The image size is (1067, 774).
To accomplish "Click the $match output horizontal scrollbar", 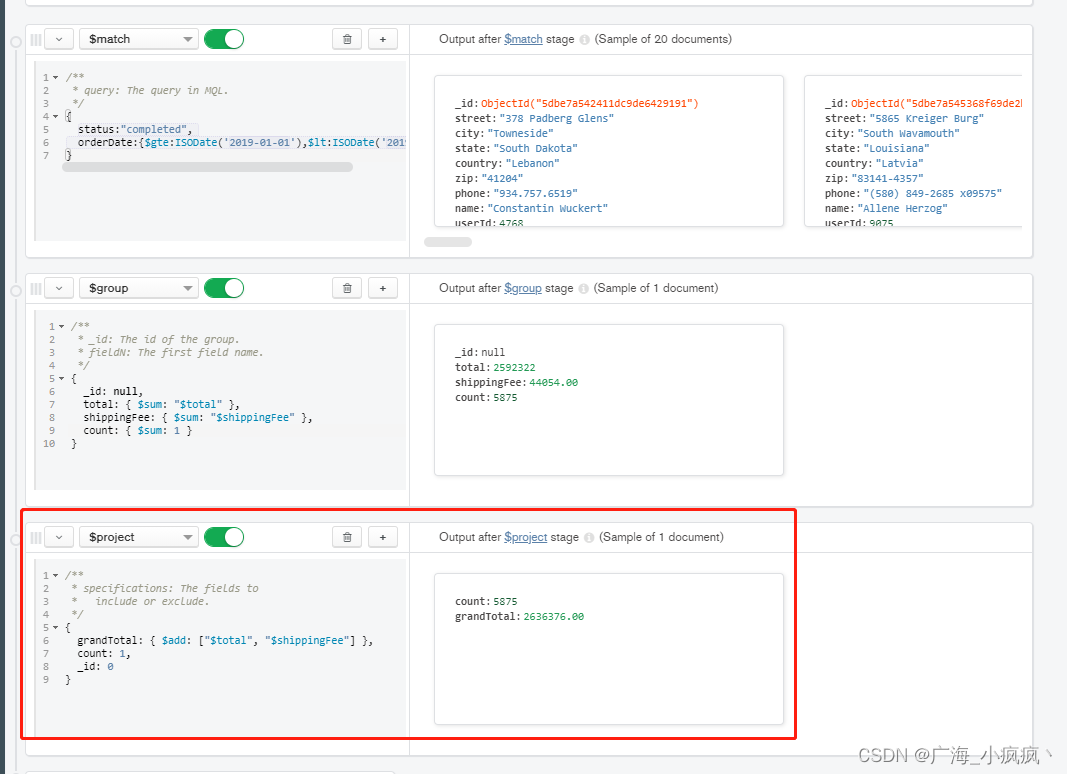I will [448, 242].
